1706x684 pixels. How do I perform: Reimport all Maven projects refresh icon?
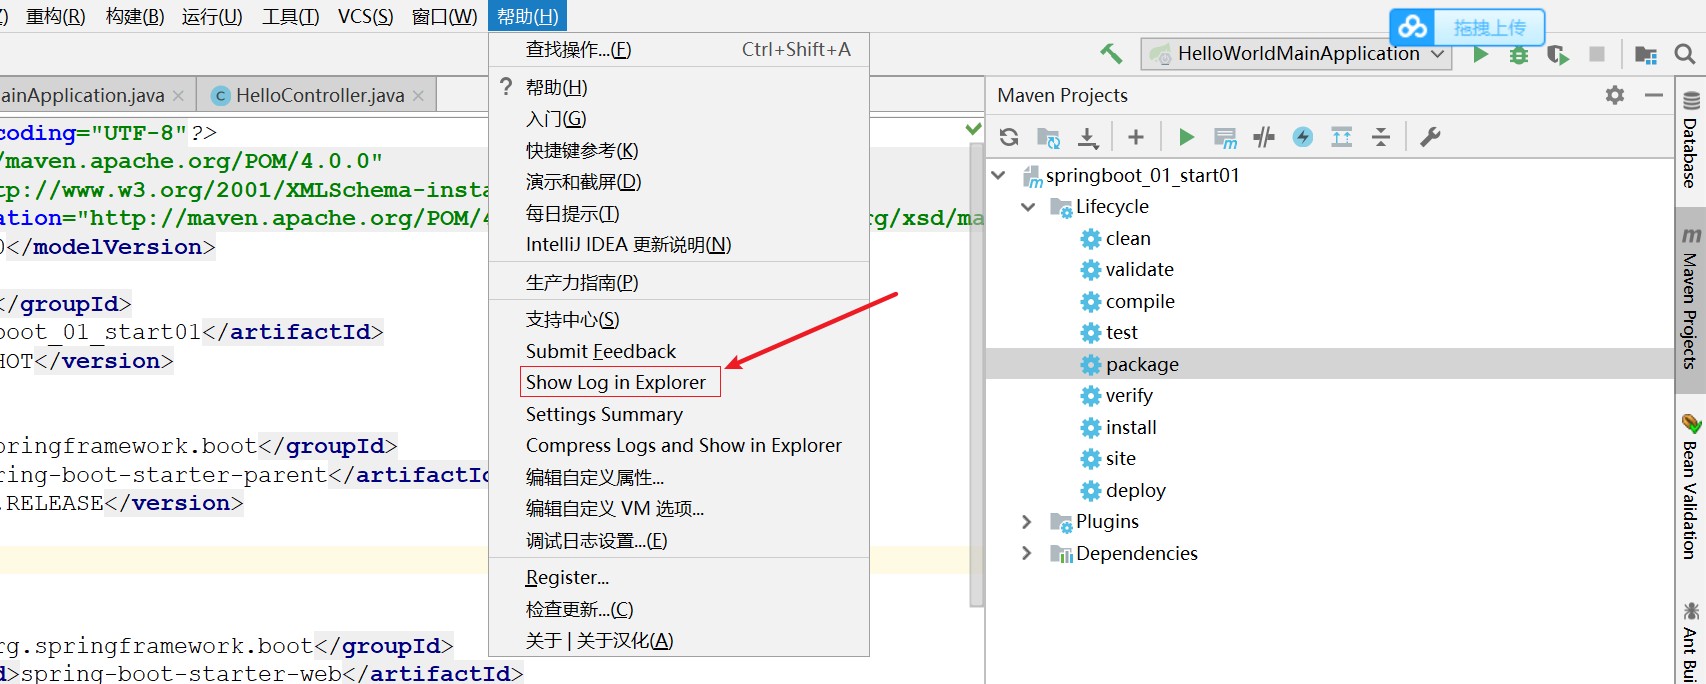[x=1009, y=137]
